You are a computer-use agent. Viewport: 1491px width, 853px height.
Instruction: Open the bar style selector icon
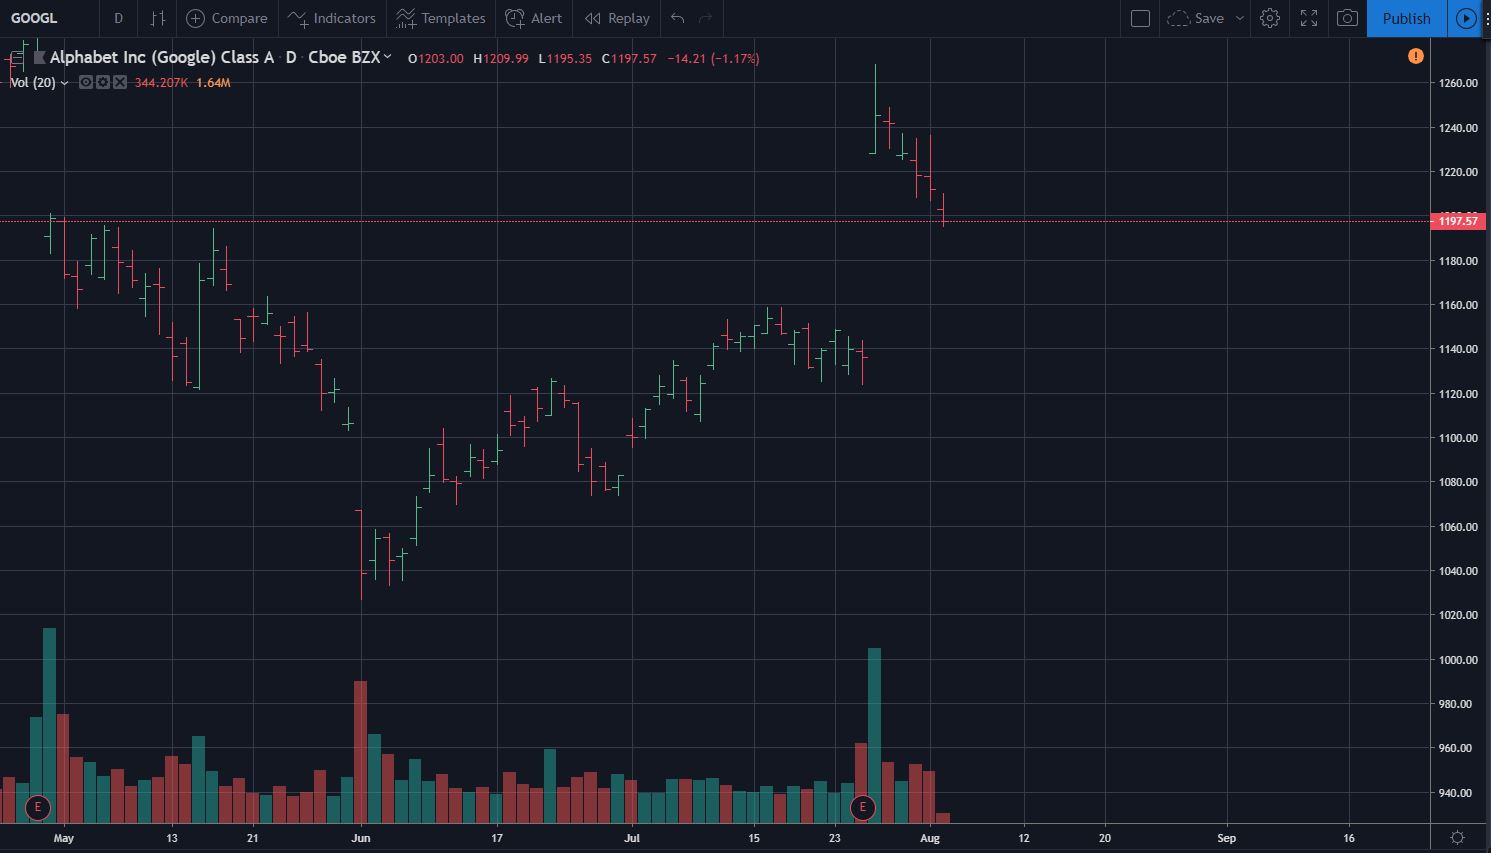tap(157, 18)
